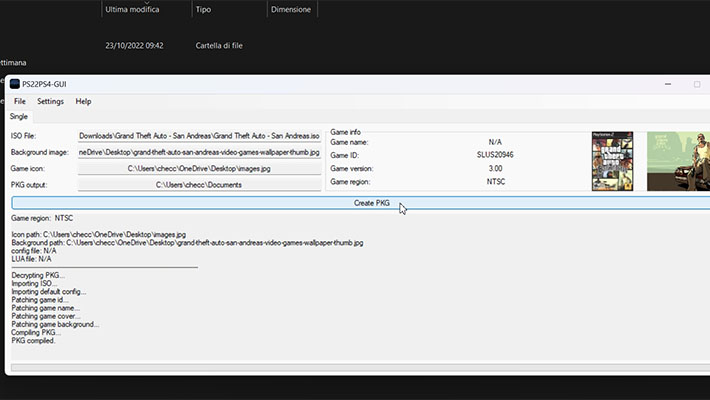Viewport: 710px width, 400px height.
Task: Open the Settings menu
Action: pos(50,101)
